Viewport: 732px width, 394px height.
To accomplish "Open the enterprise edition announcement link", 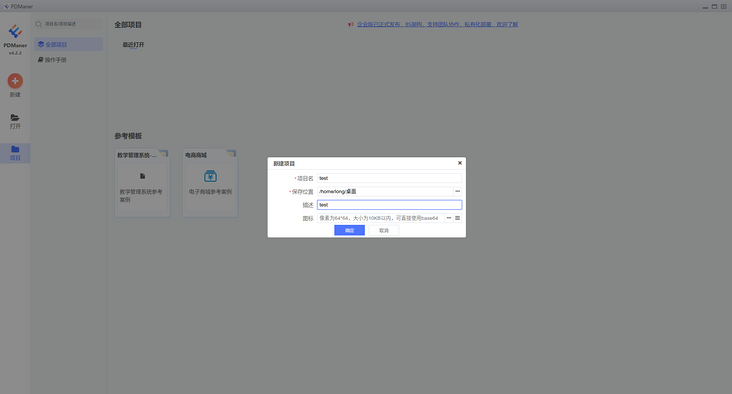I will click(x=437, y=24).
